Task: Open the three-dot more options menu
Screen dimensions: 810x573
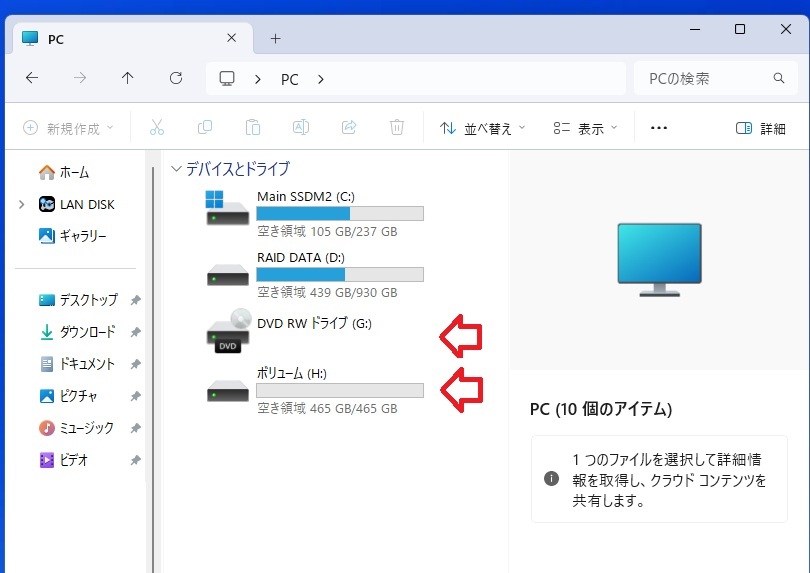Action: [x=659, y=128]
